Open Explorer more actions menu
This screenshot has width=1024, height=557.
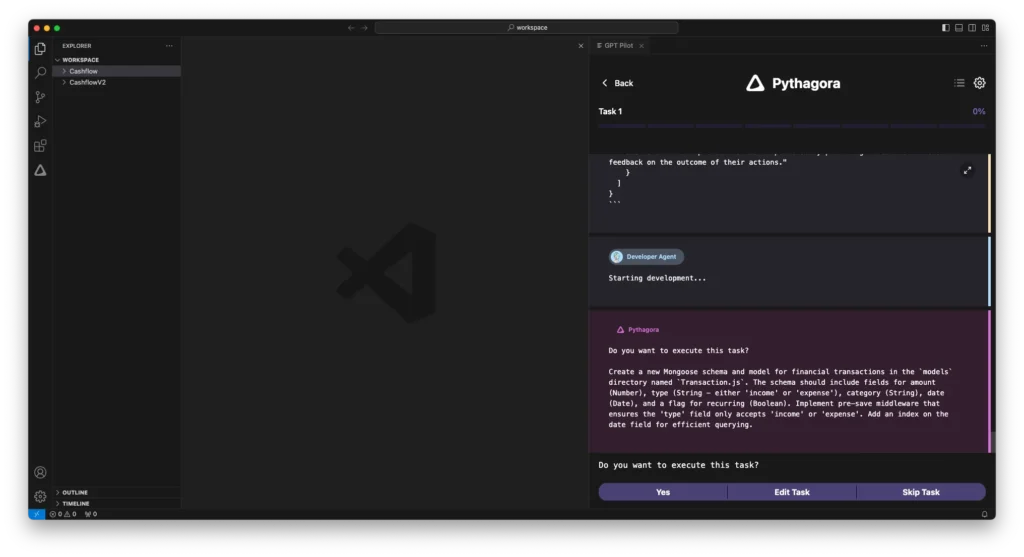(x=169, y=46)
